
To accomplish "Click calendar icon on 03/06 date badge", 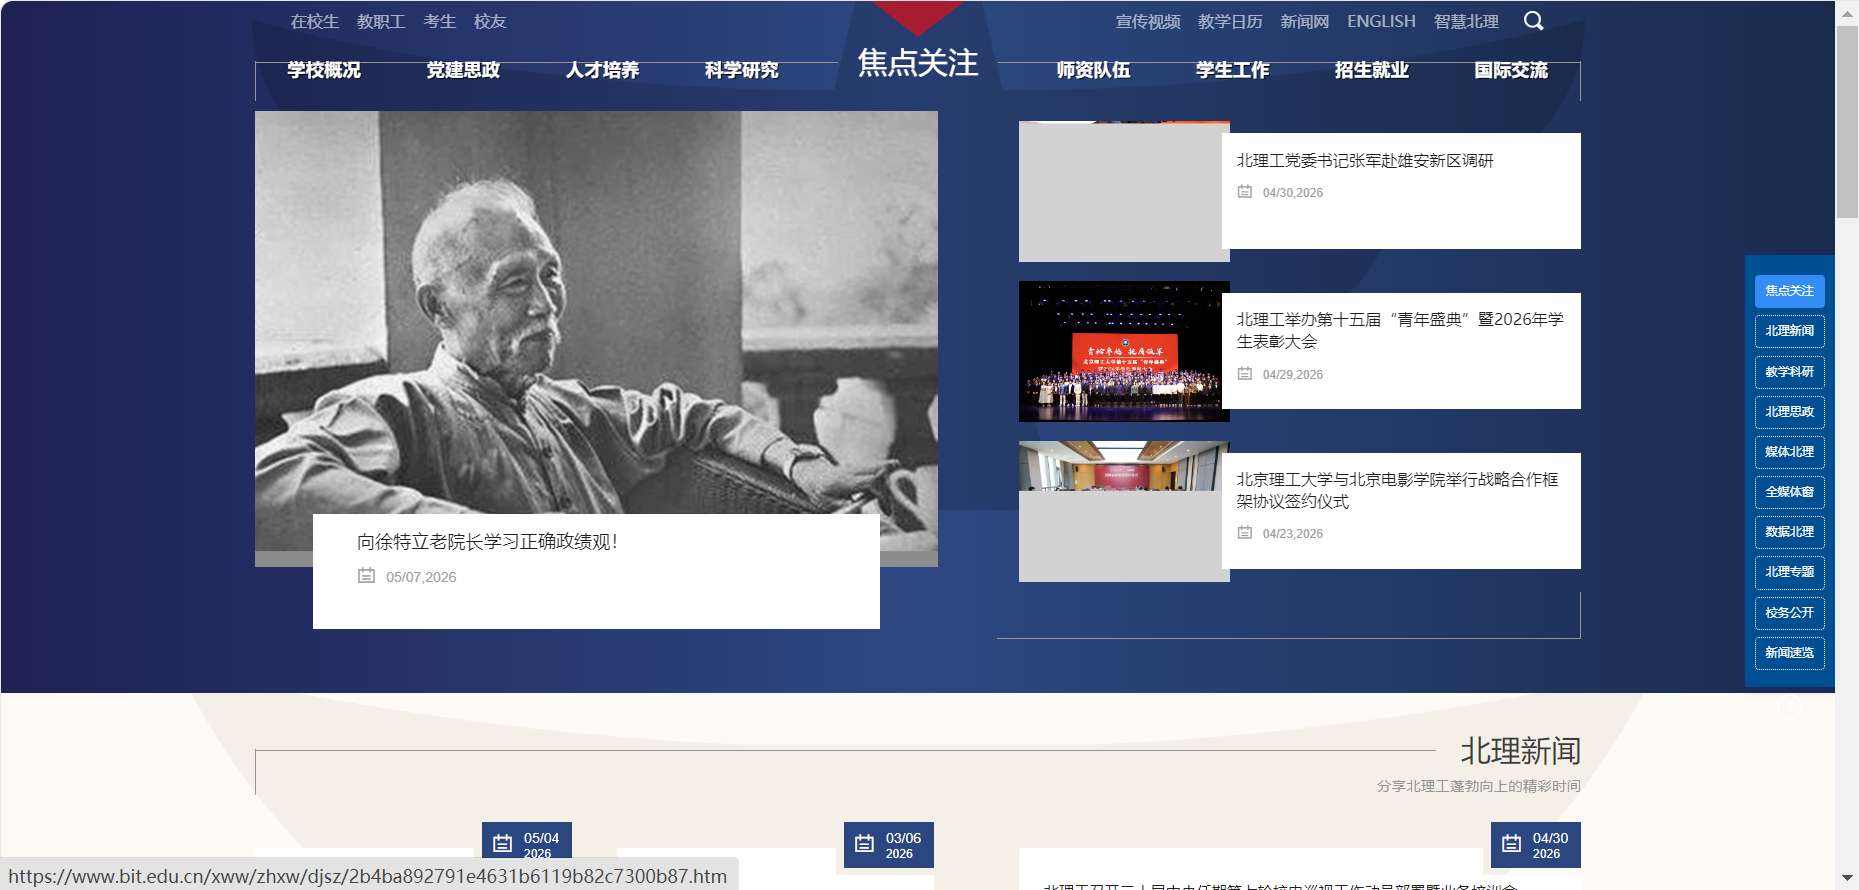I will pyautogui.click(x=864, y=844).
